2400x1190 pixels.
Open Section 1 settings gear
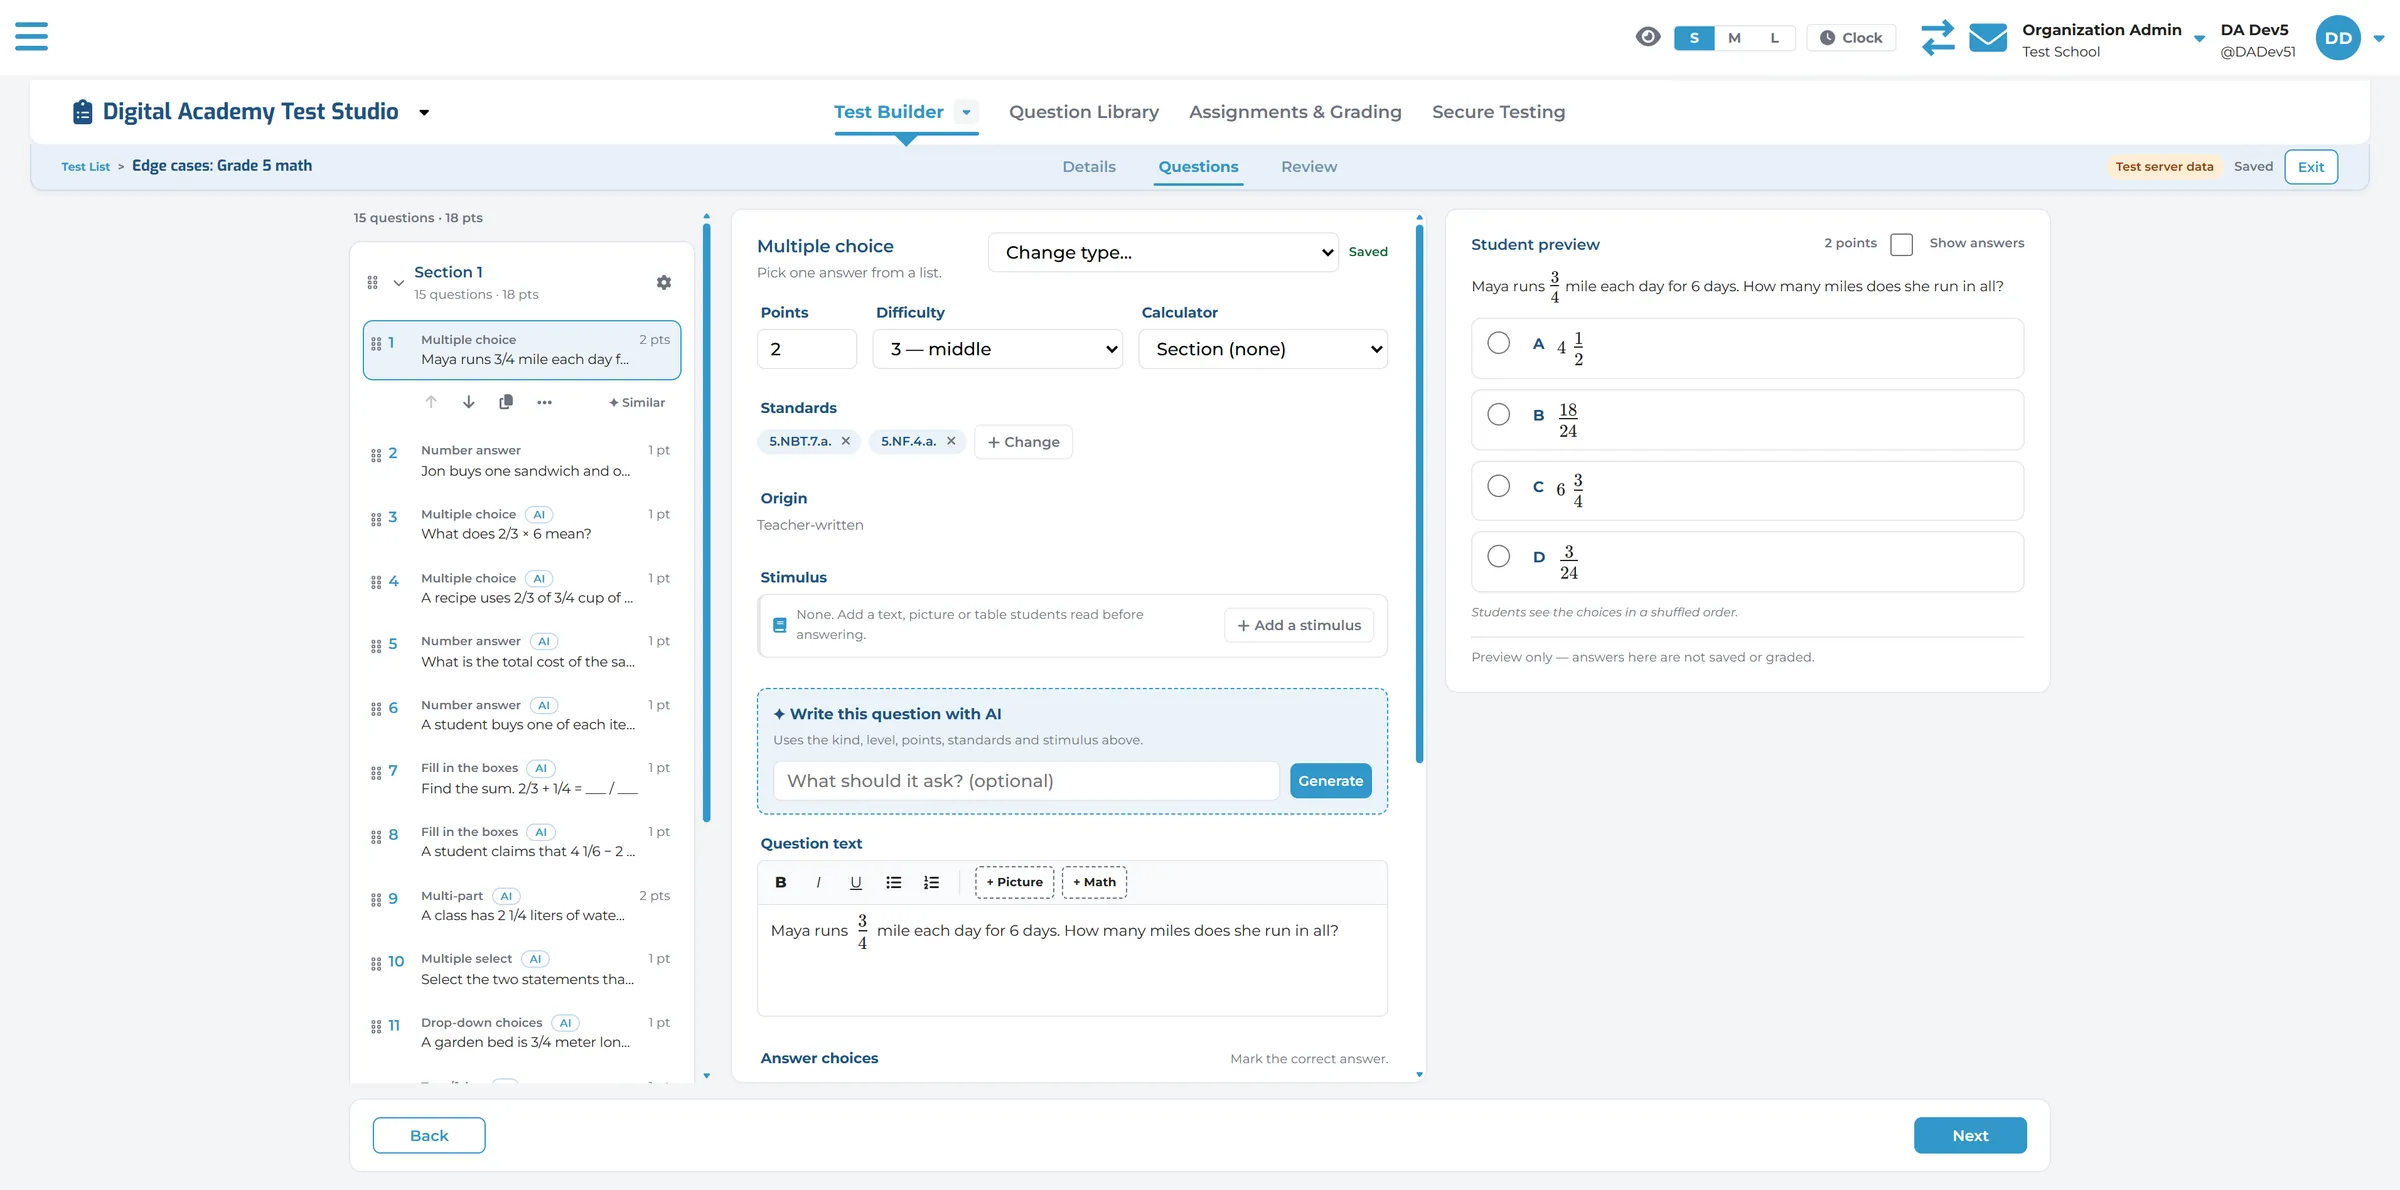[664, 283]
